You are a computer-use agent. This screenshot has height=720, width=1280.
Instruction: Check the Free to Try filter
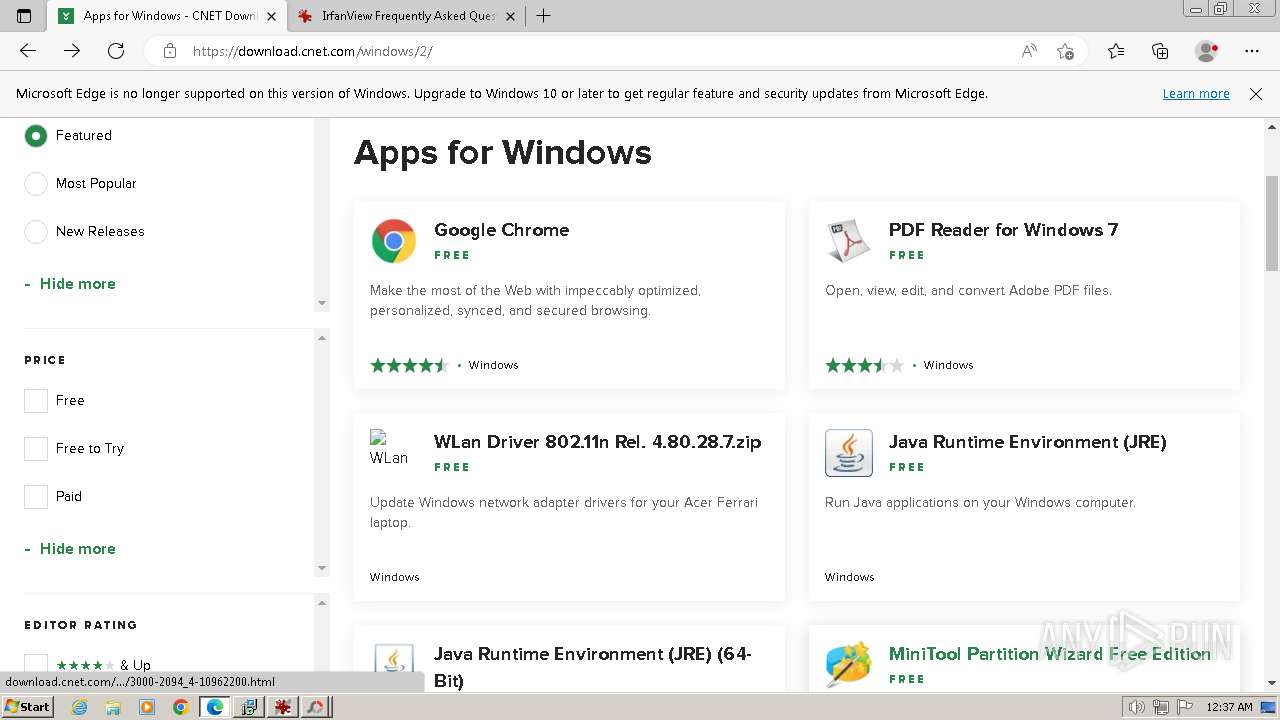(x=36, y=448)
